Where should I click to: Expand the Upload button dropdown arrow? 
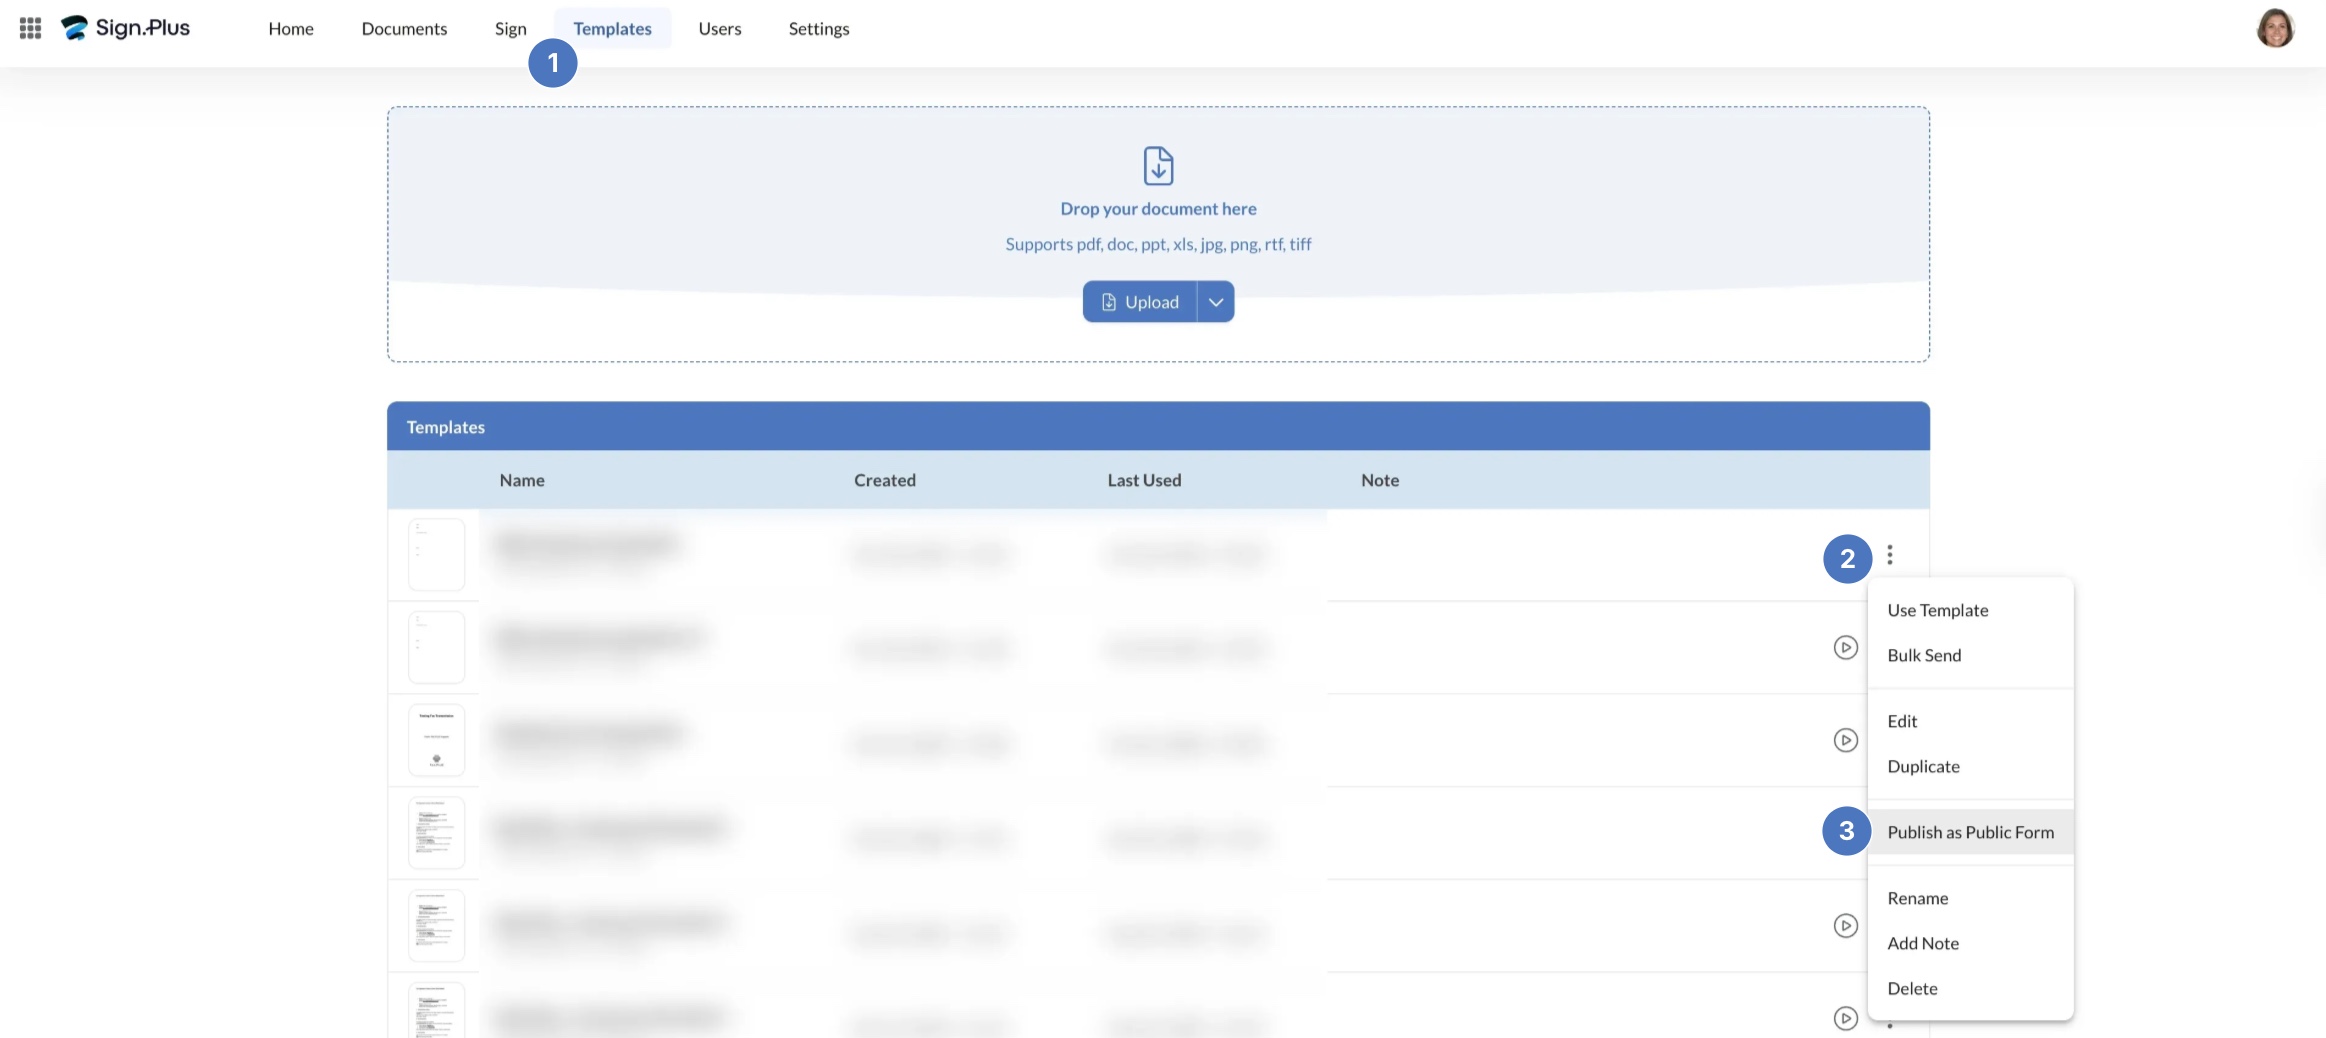pyautogui.click(x=1215, y=302)
